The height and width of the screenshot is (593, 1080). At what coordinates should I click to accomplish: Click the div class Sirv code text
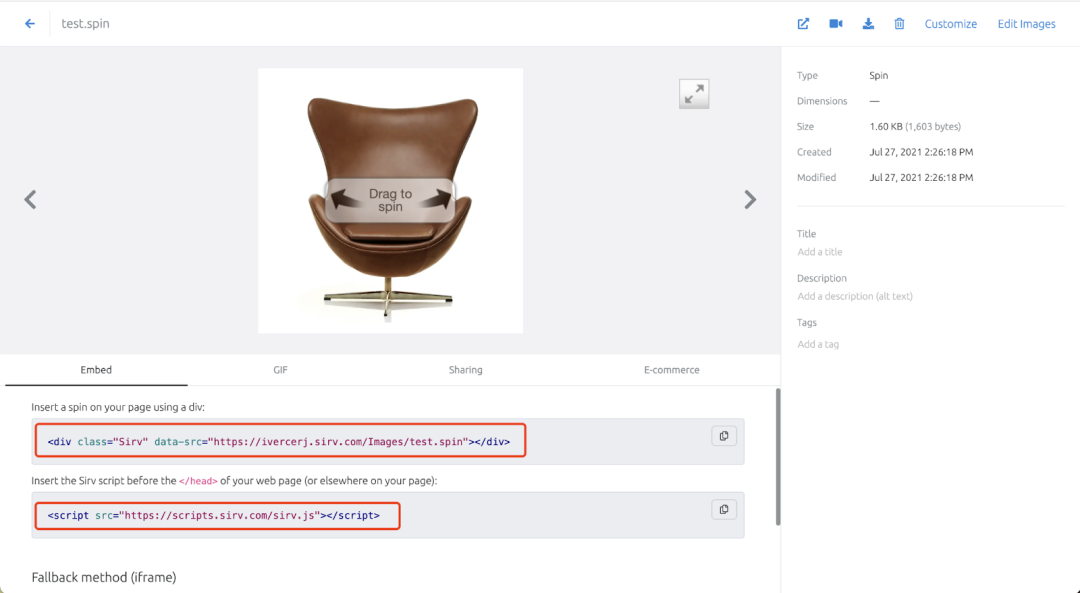tap(279, 441)
